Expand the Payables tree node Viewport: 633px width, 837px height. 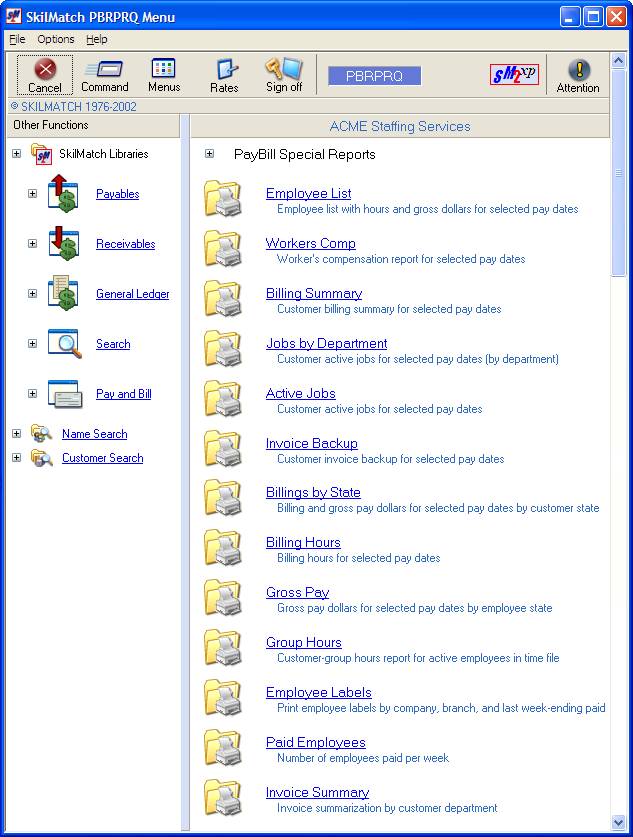[33, 193]
